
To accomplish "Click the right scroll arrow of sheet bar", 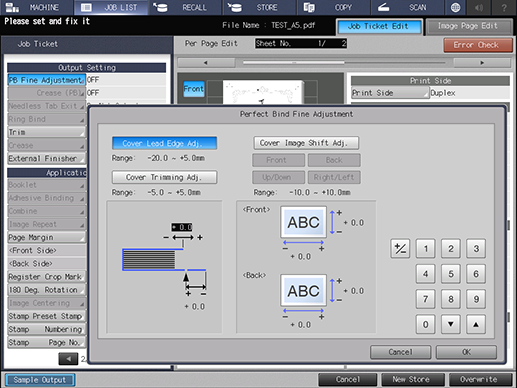I will point(482,63).
